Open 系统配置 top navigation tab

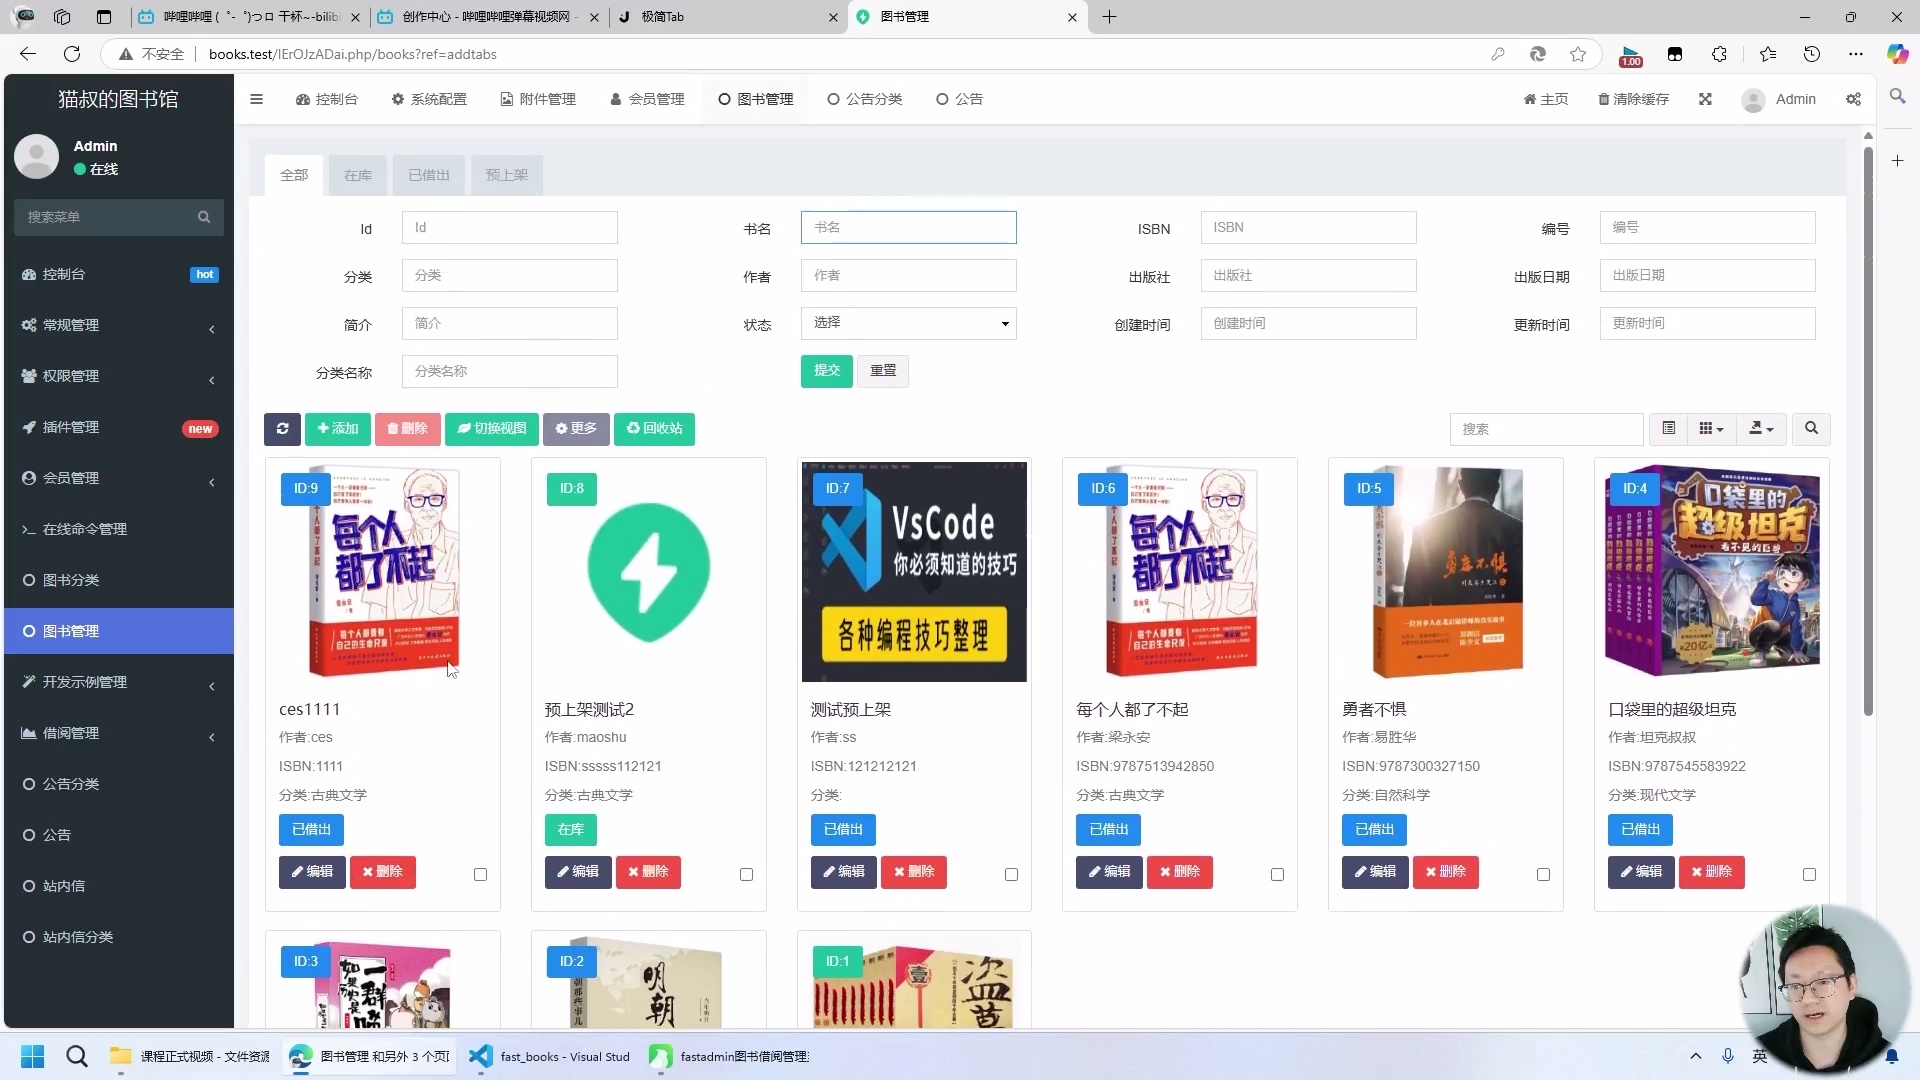429,99
